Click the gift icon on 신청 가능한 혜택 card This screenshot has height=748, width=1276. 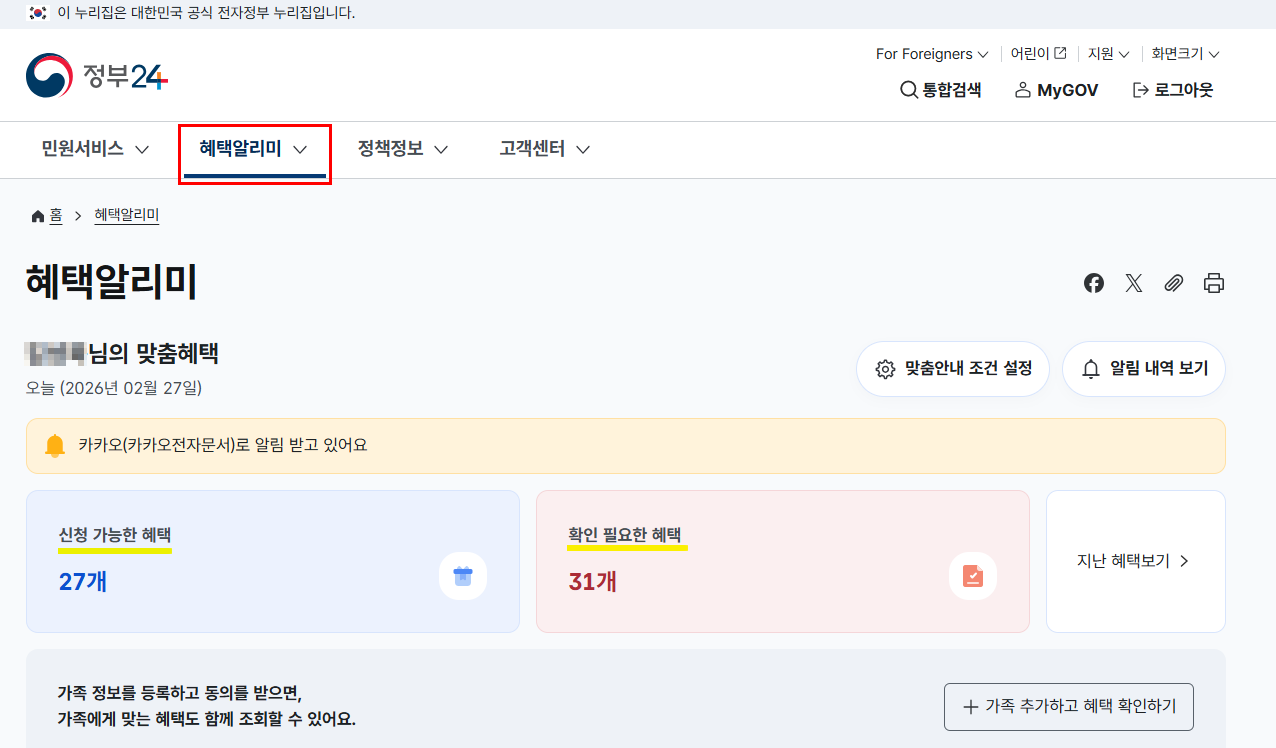[x=462, y=576]
